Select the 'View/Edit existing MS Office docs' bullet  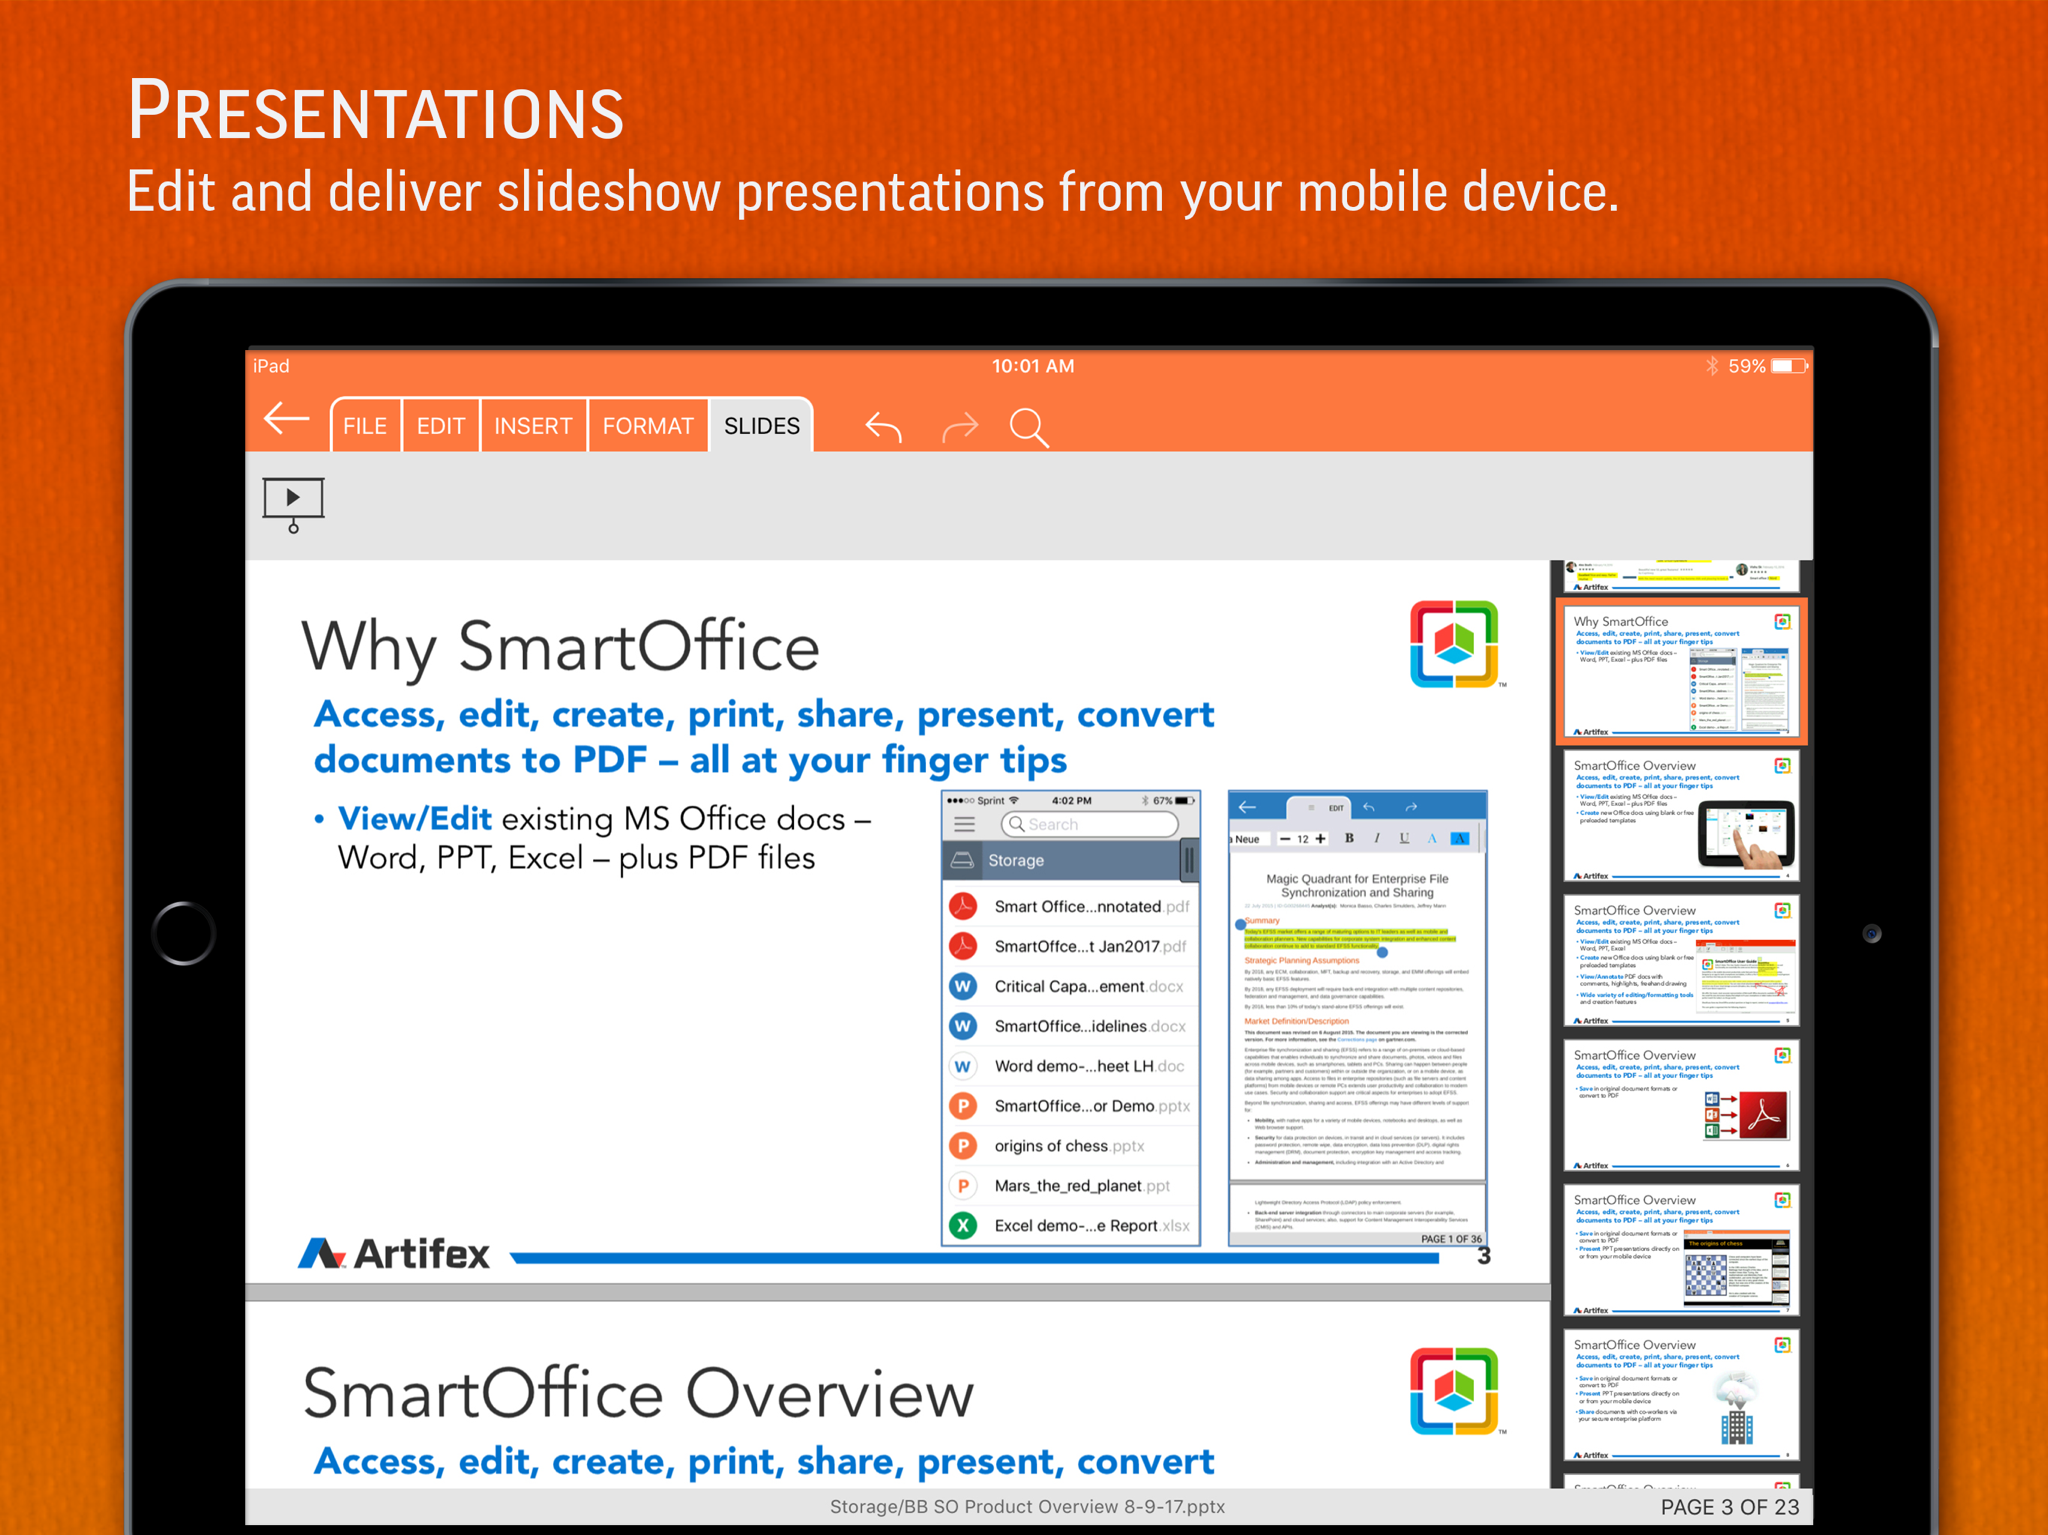click(x=605, y=838)
